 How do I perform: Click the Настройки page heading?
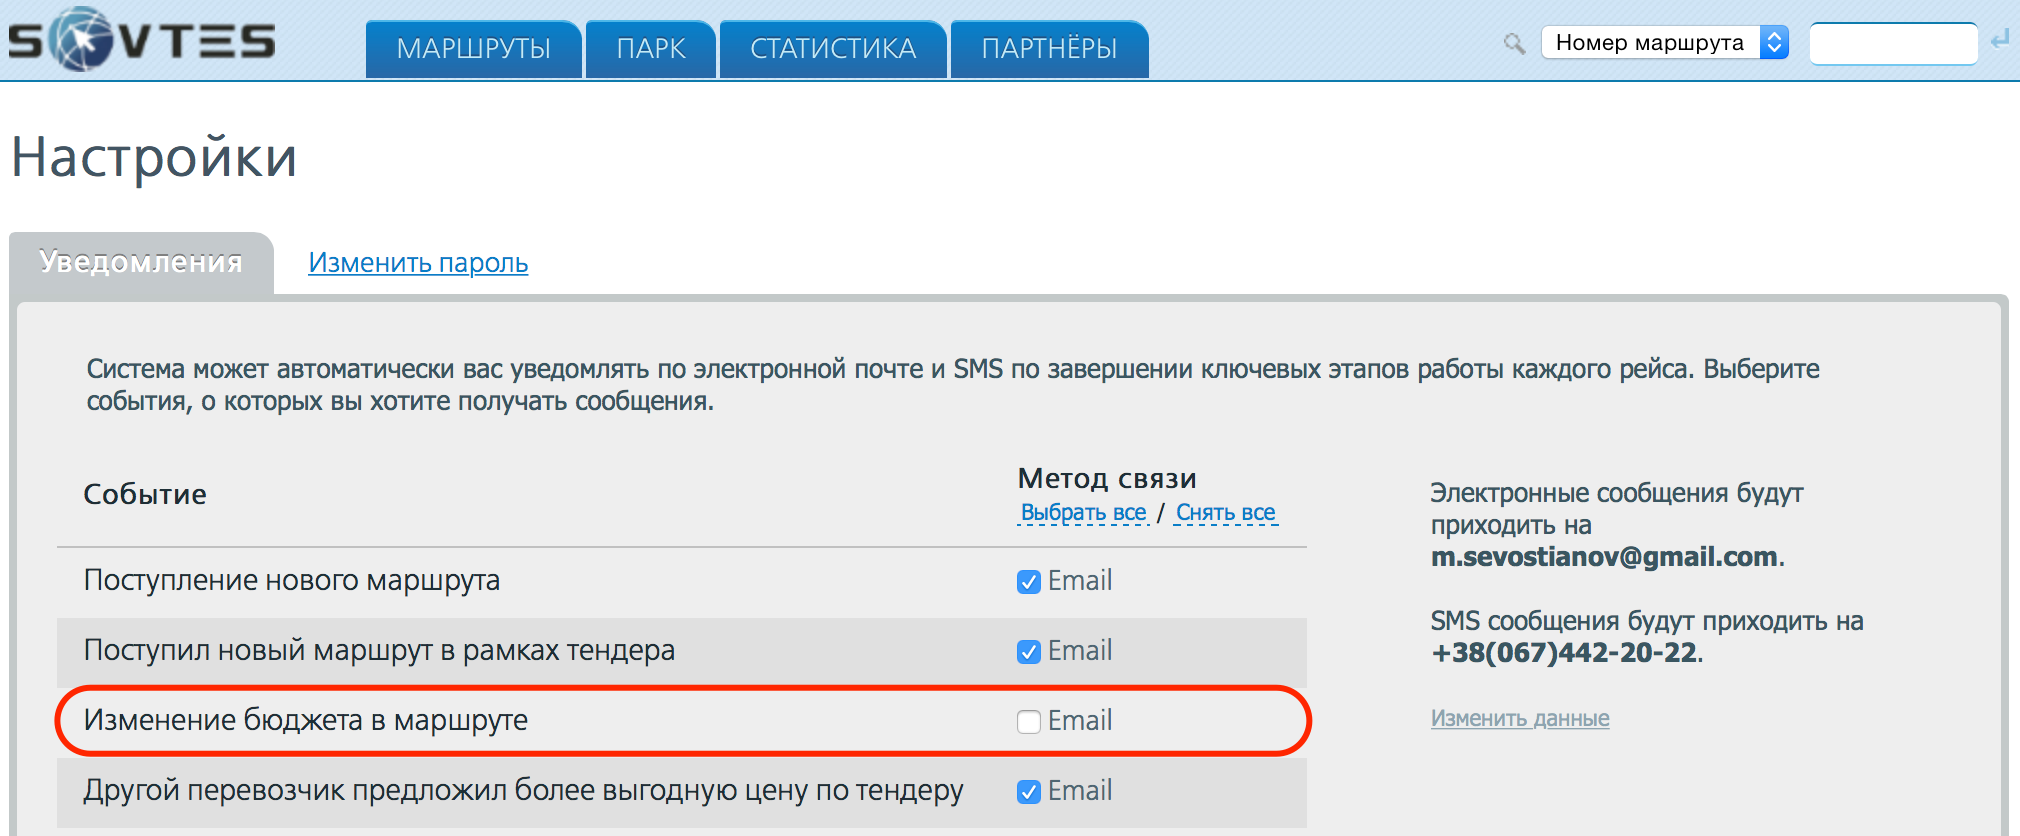pyautogui.click(x=154, y=157)
